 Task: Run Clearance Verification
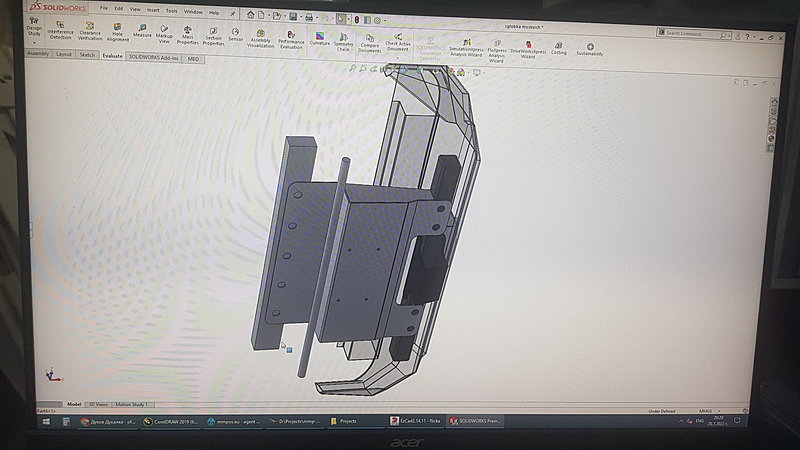[90, 31]
